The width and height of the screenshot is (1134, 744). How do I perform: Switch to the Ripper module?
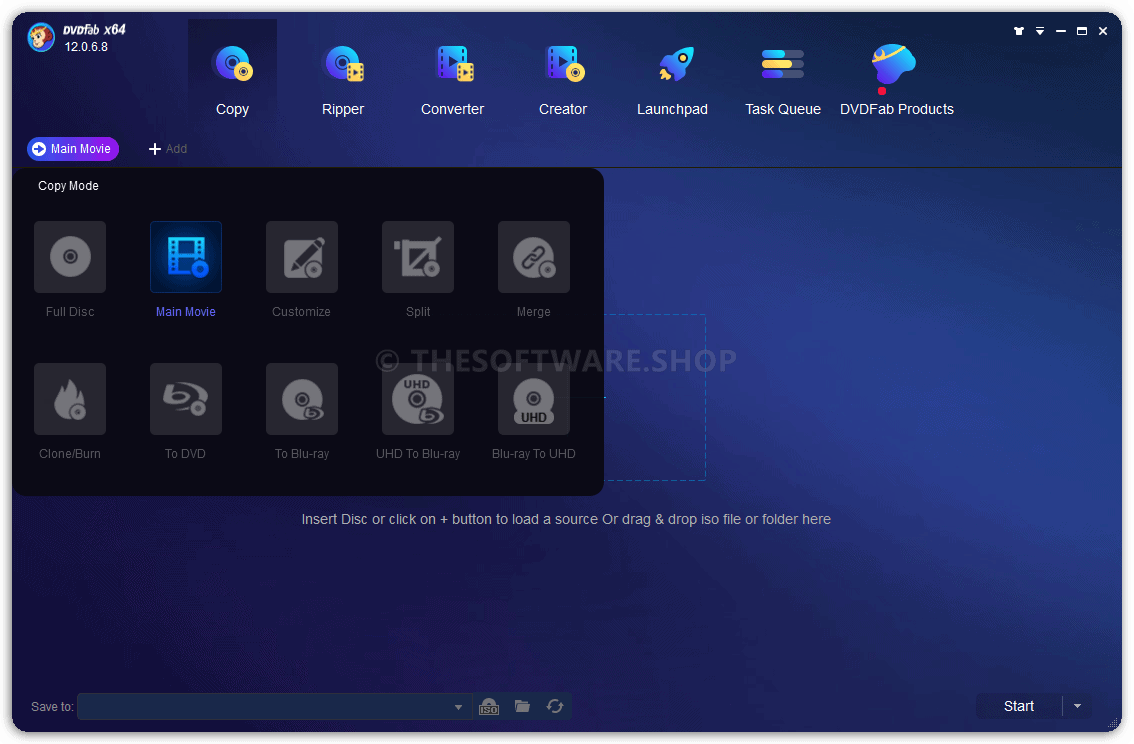343,80
